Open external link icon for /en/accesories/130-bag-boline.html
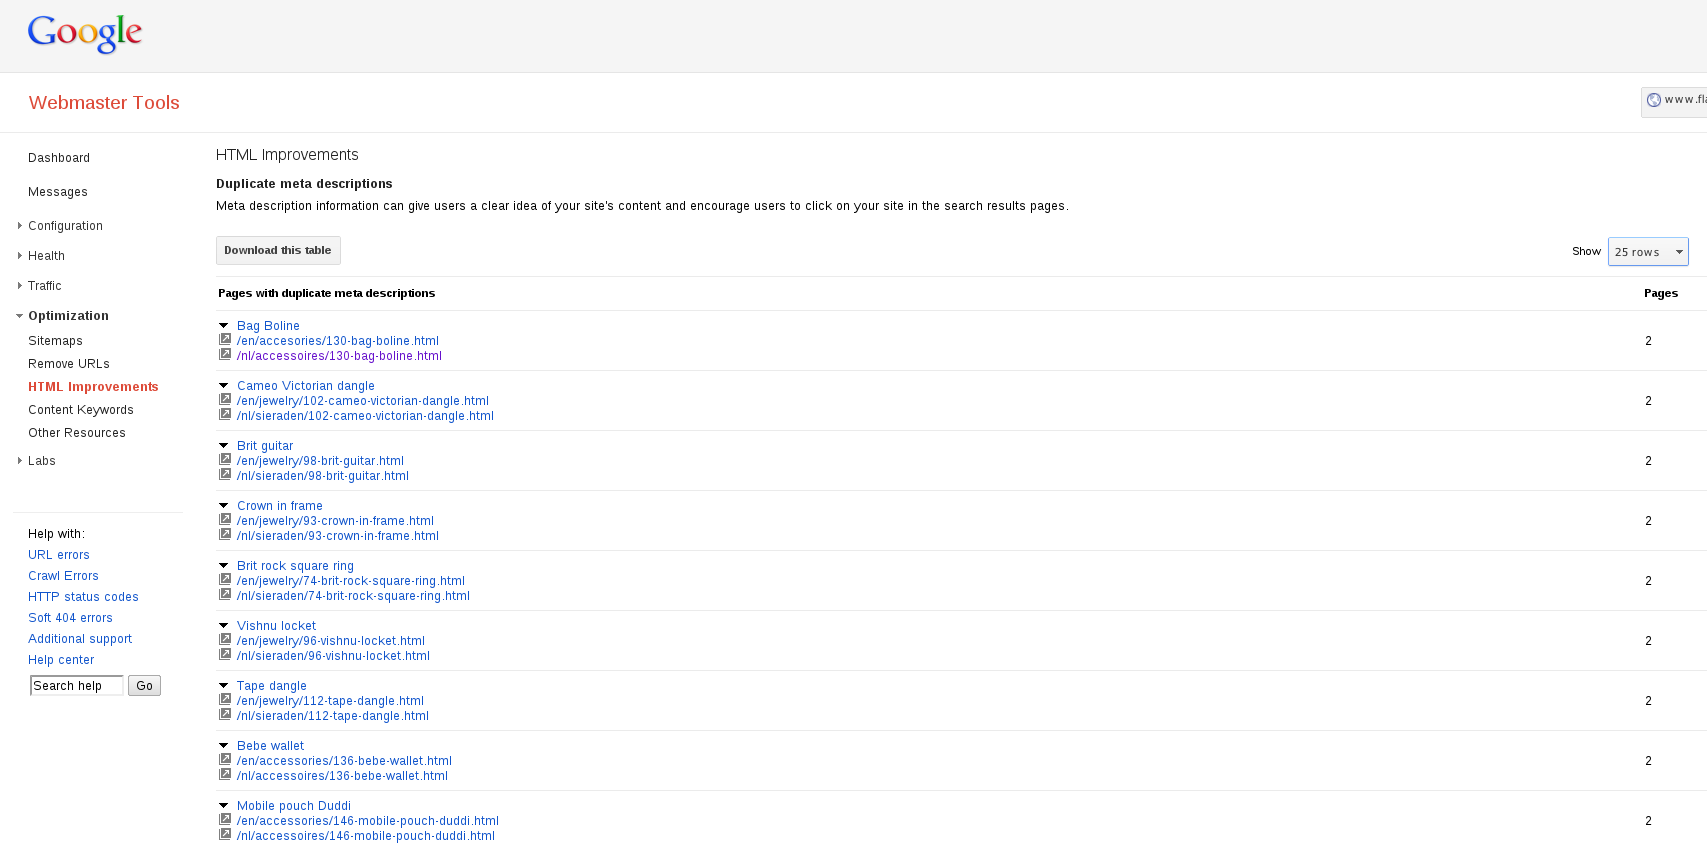The height and width of the screenshot is (846, 1707). click(225, 340)
